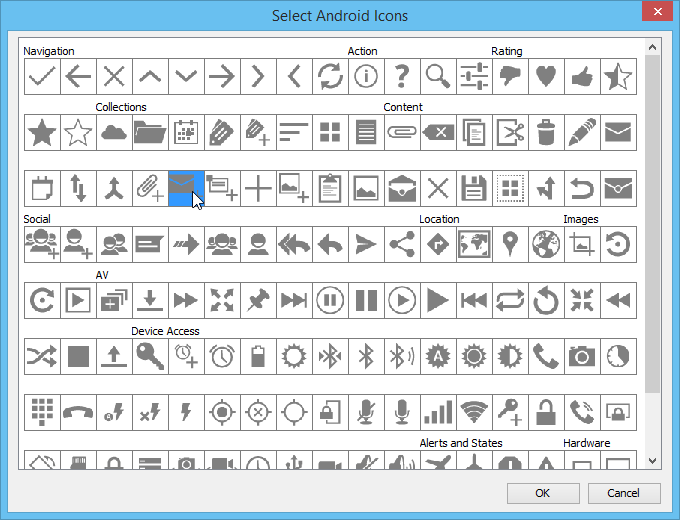Select the undo curved arrow icon
The height and width of the screenshot is (520, 680).
pyautogui.click(x=582, y=188)
